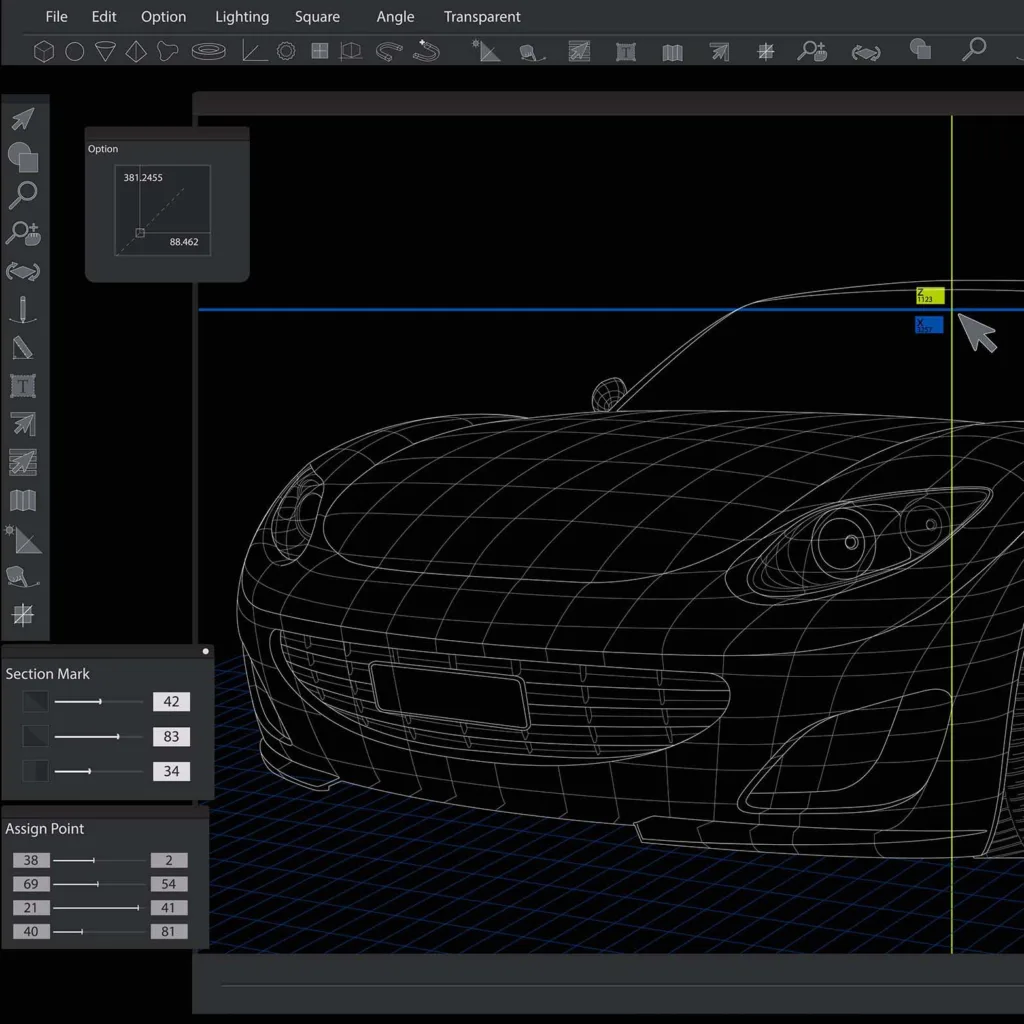This screenshot has width=1024, height=1024.
Task: Click the gear shape icon in top toolbar
Action: click(286, 51)
